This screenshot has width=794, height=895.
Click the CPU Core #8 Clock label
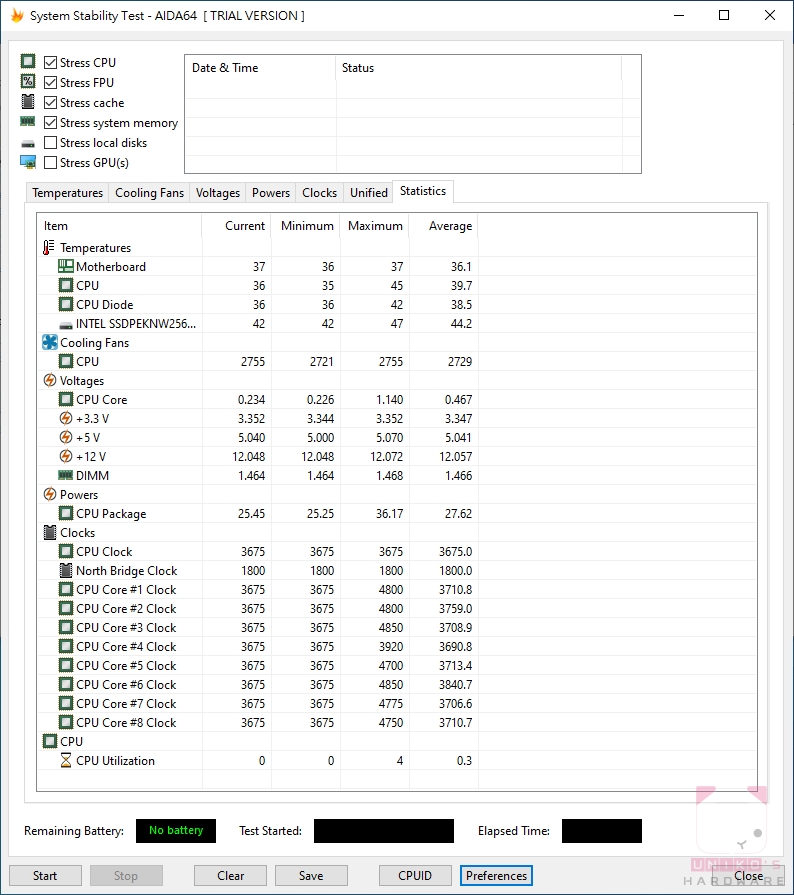(126, 723)
